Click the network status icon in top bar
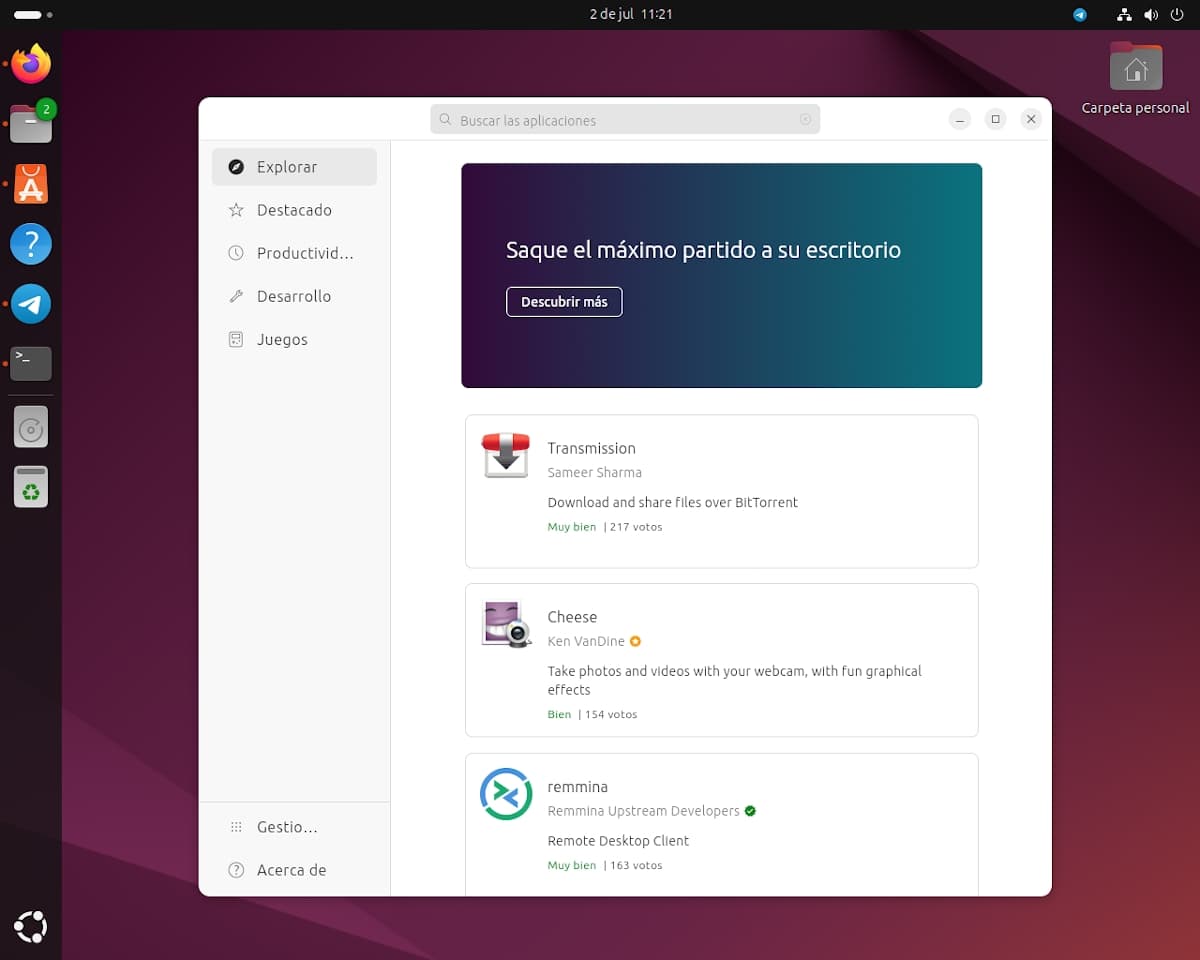Image resolution: width=1200 pixels, height=960 pixels. click(x=1124, y=15)
